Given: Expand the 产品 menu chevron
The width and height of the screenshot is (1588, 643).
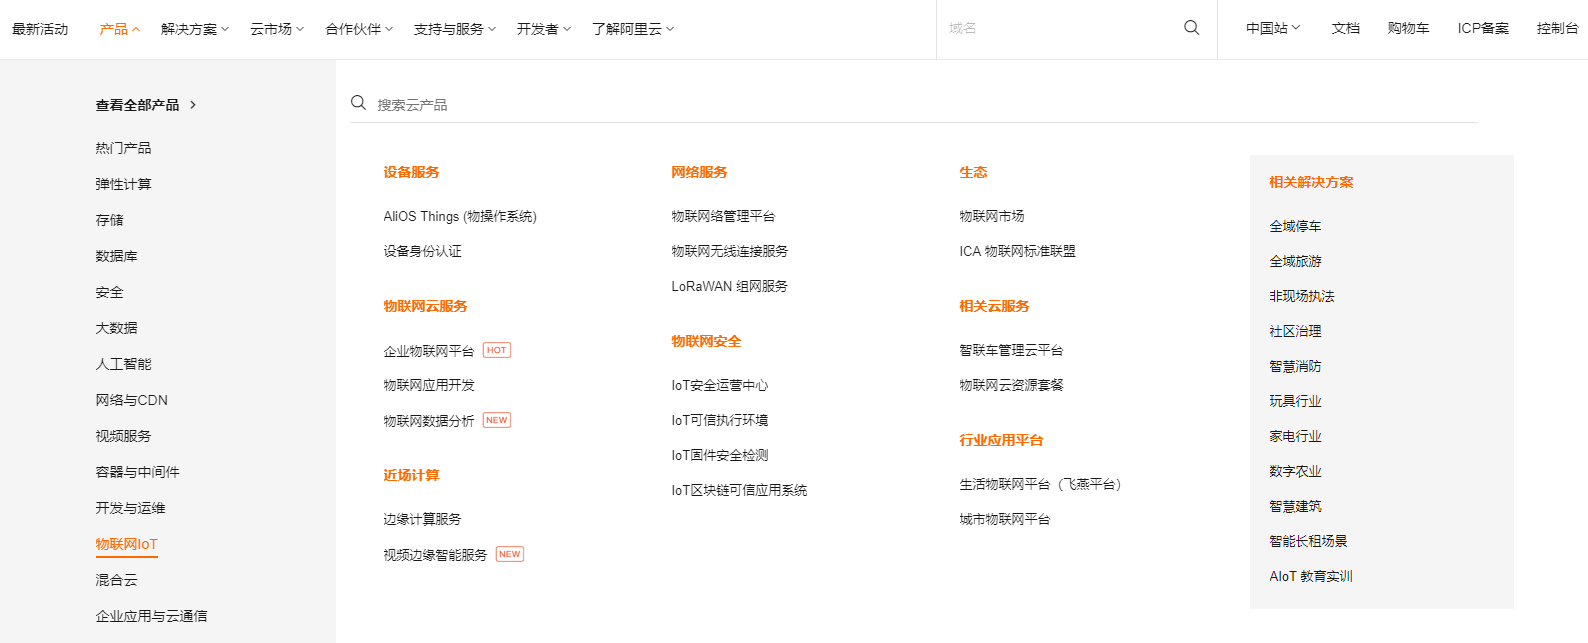Looking at the screenshot, I should click(x=136, y=29).
